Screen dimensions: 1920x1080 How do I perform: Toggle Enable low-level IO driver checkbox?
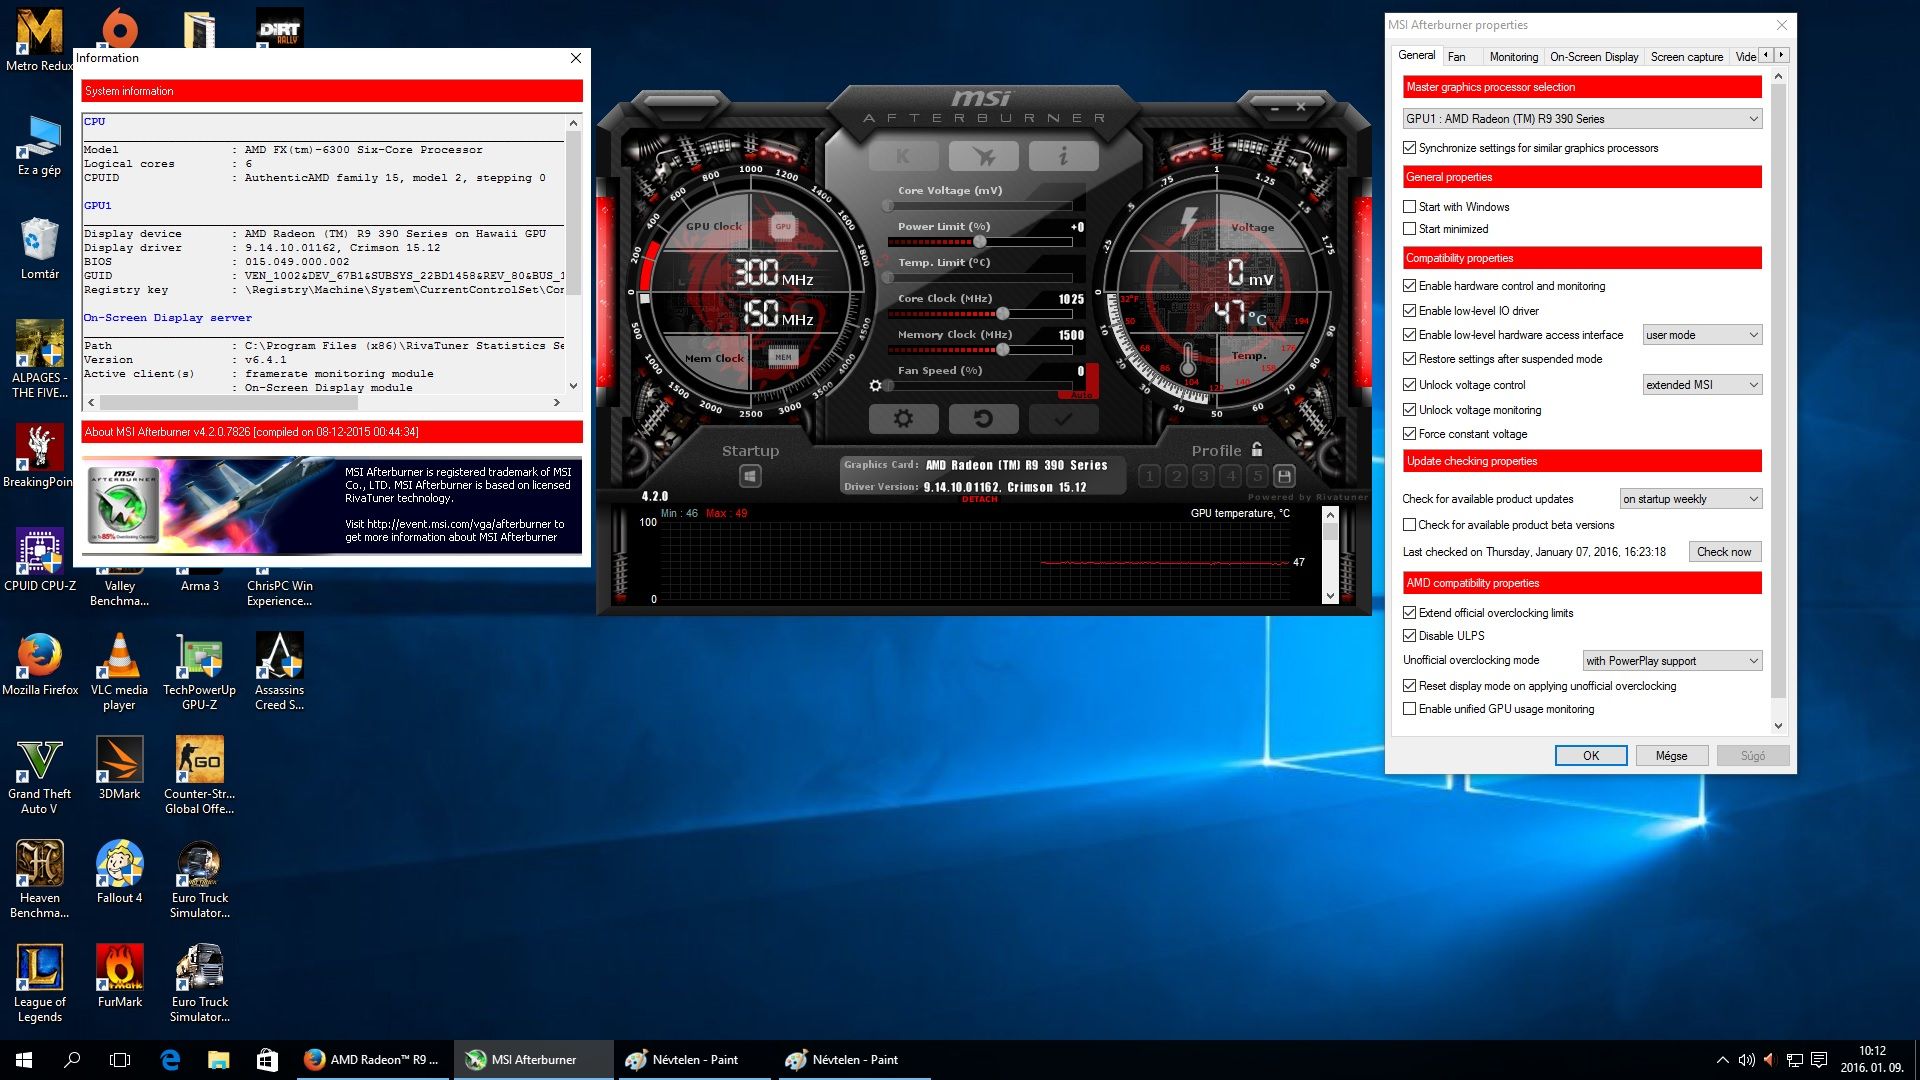tap(1409, 311)
